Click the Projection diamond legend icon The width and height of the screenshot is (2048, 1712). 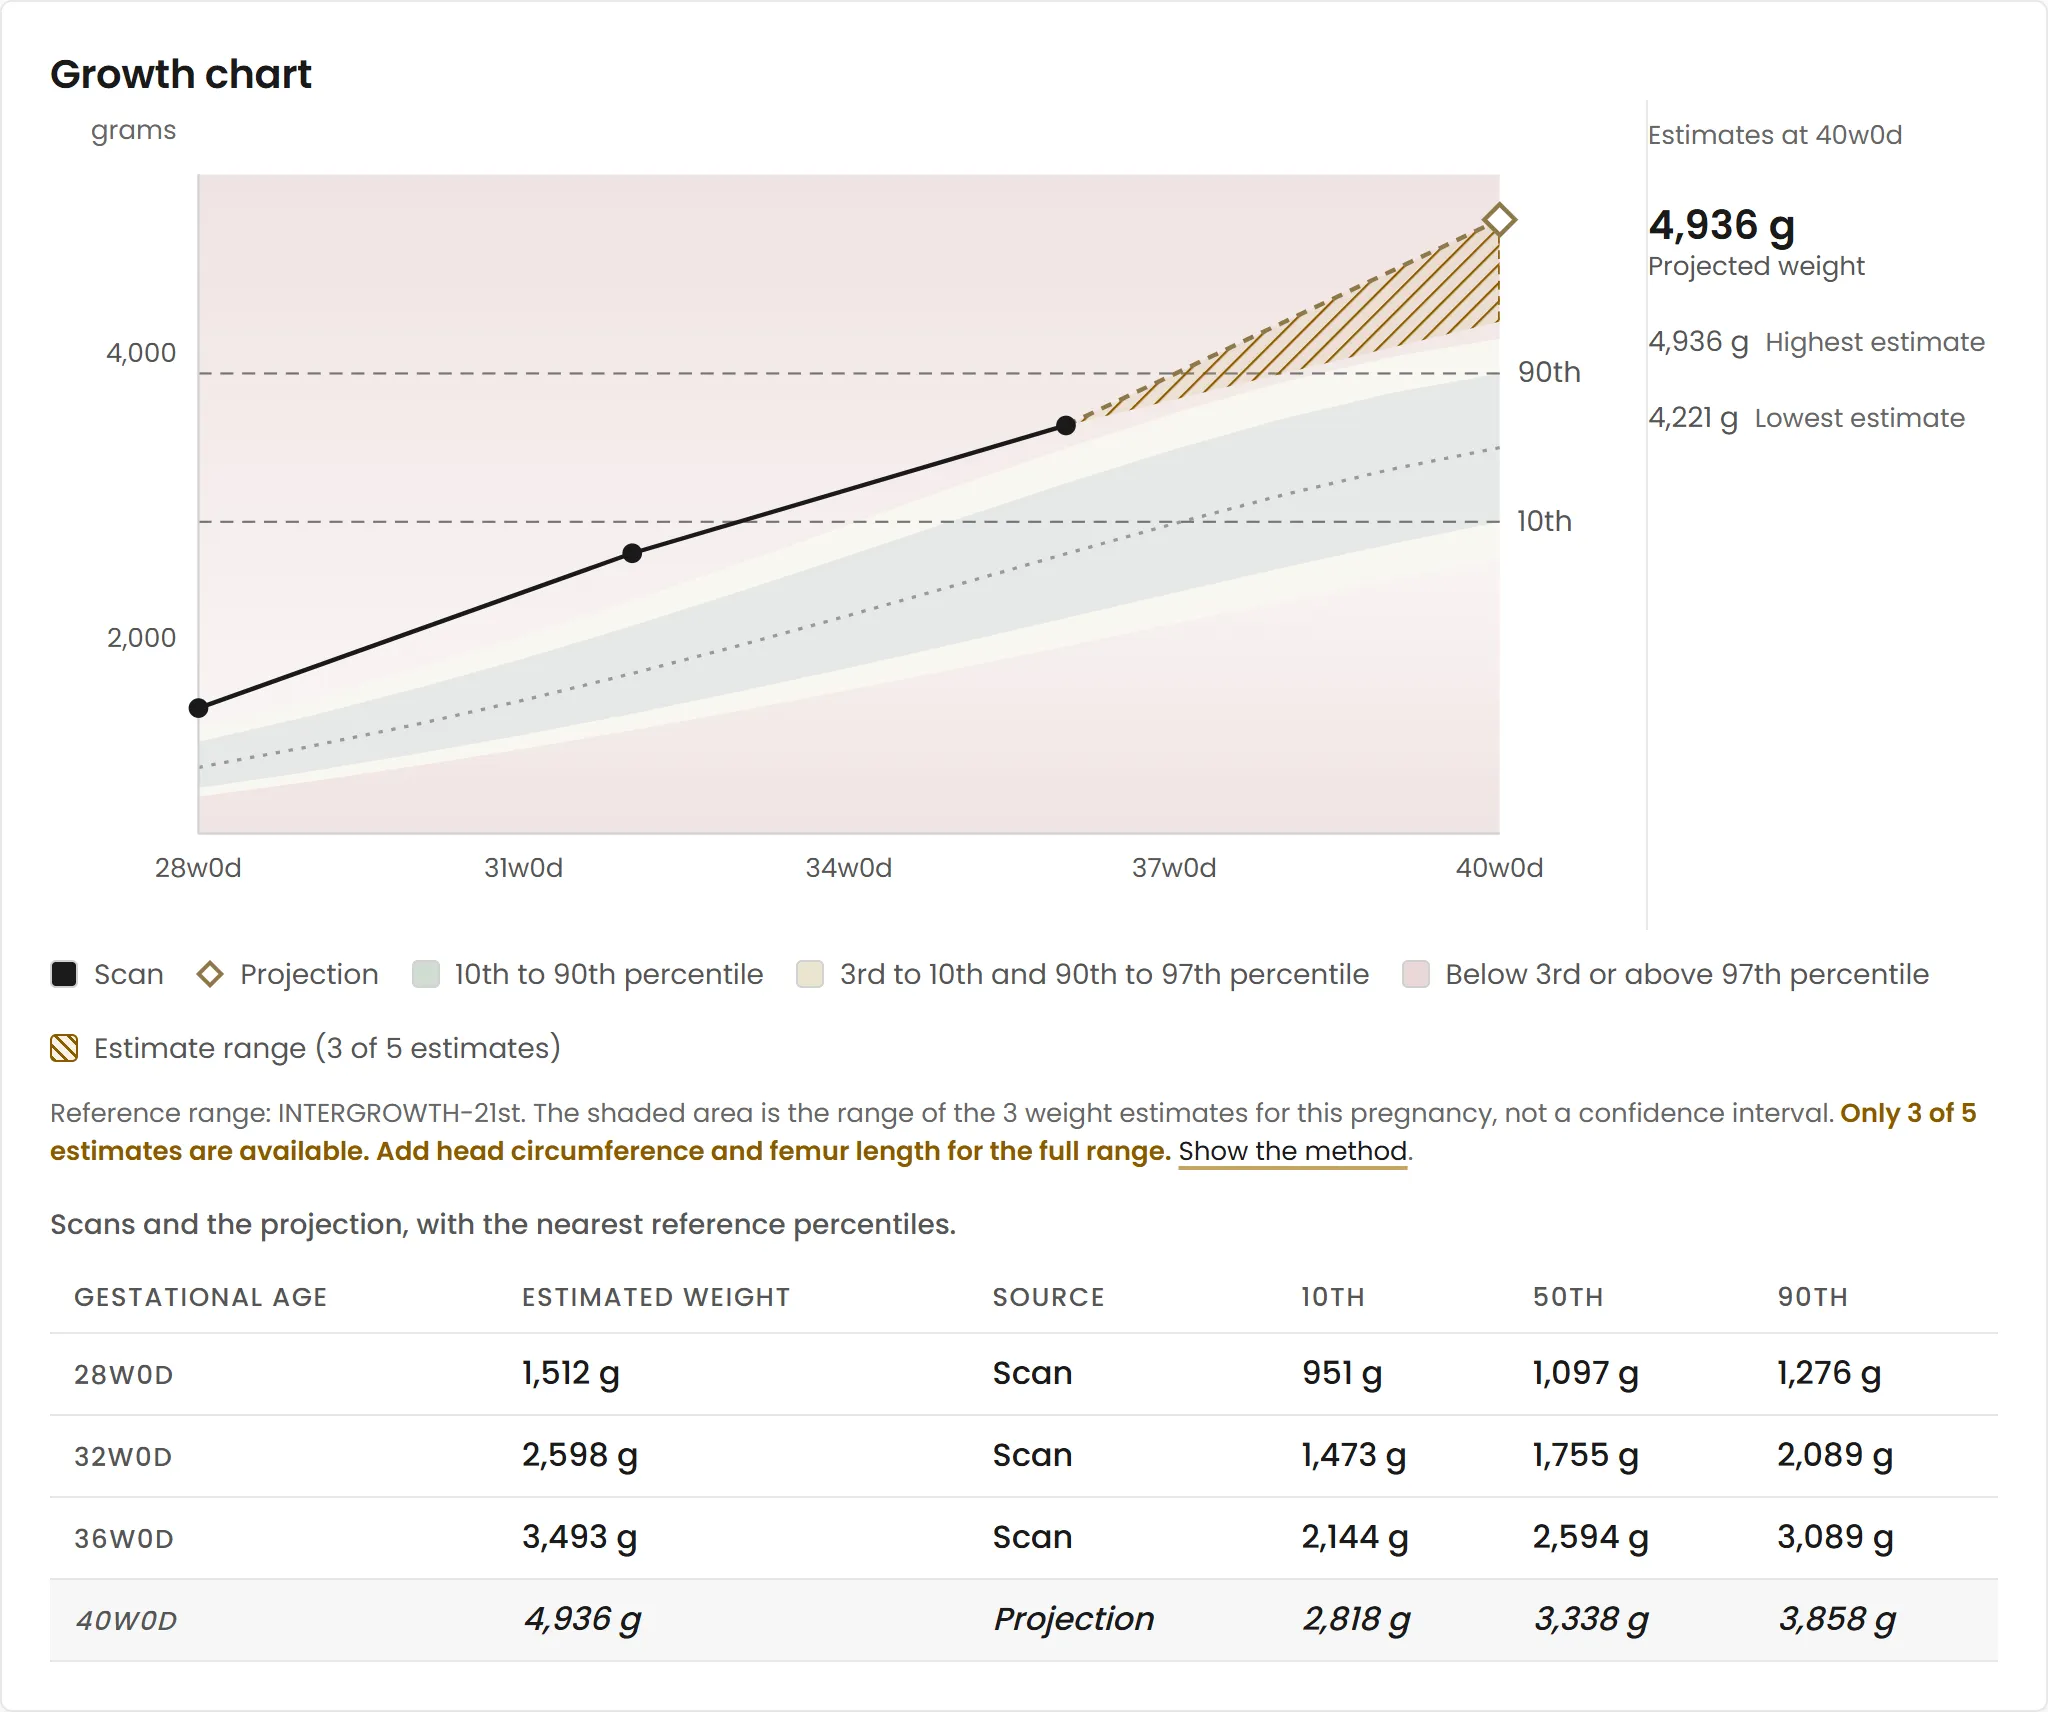[210, 974]
